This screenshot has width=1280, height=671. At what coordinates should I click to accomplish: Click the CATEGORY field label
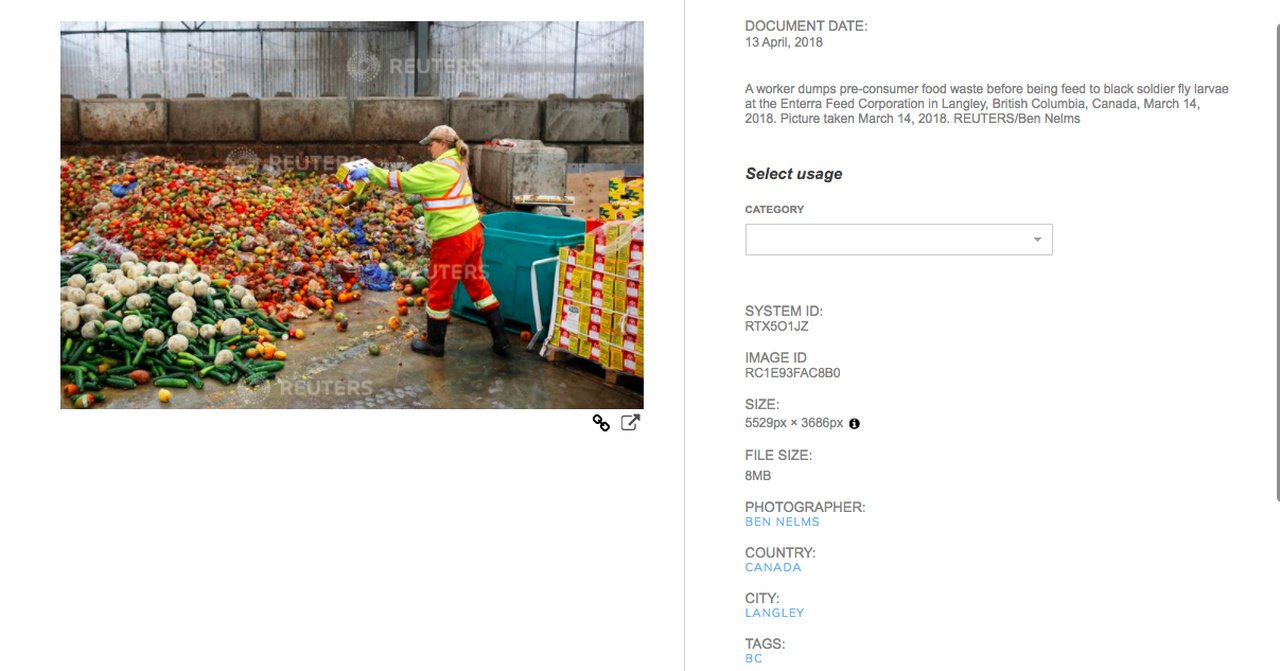click(x=774, y=210)
